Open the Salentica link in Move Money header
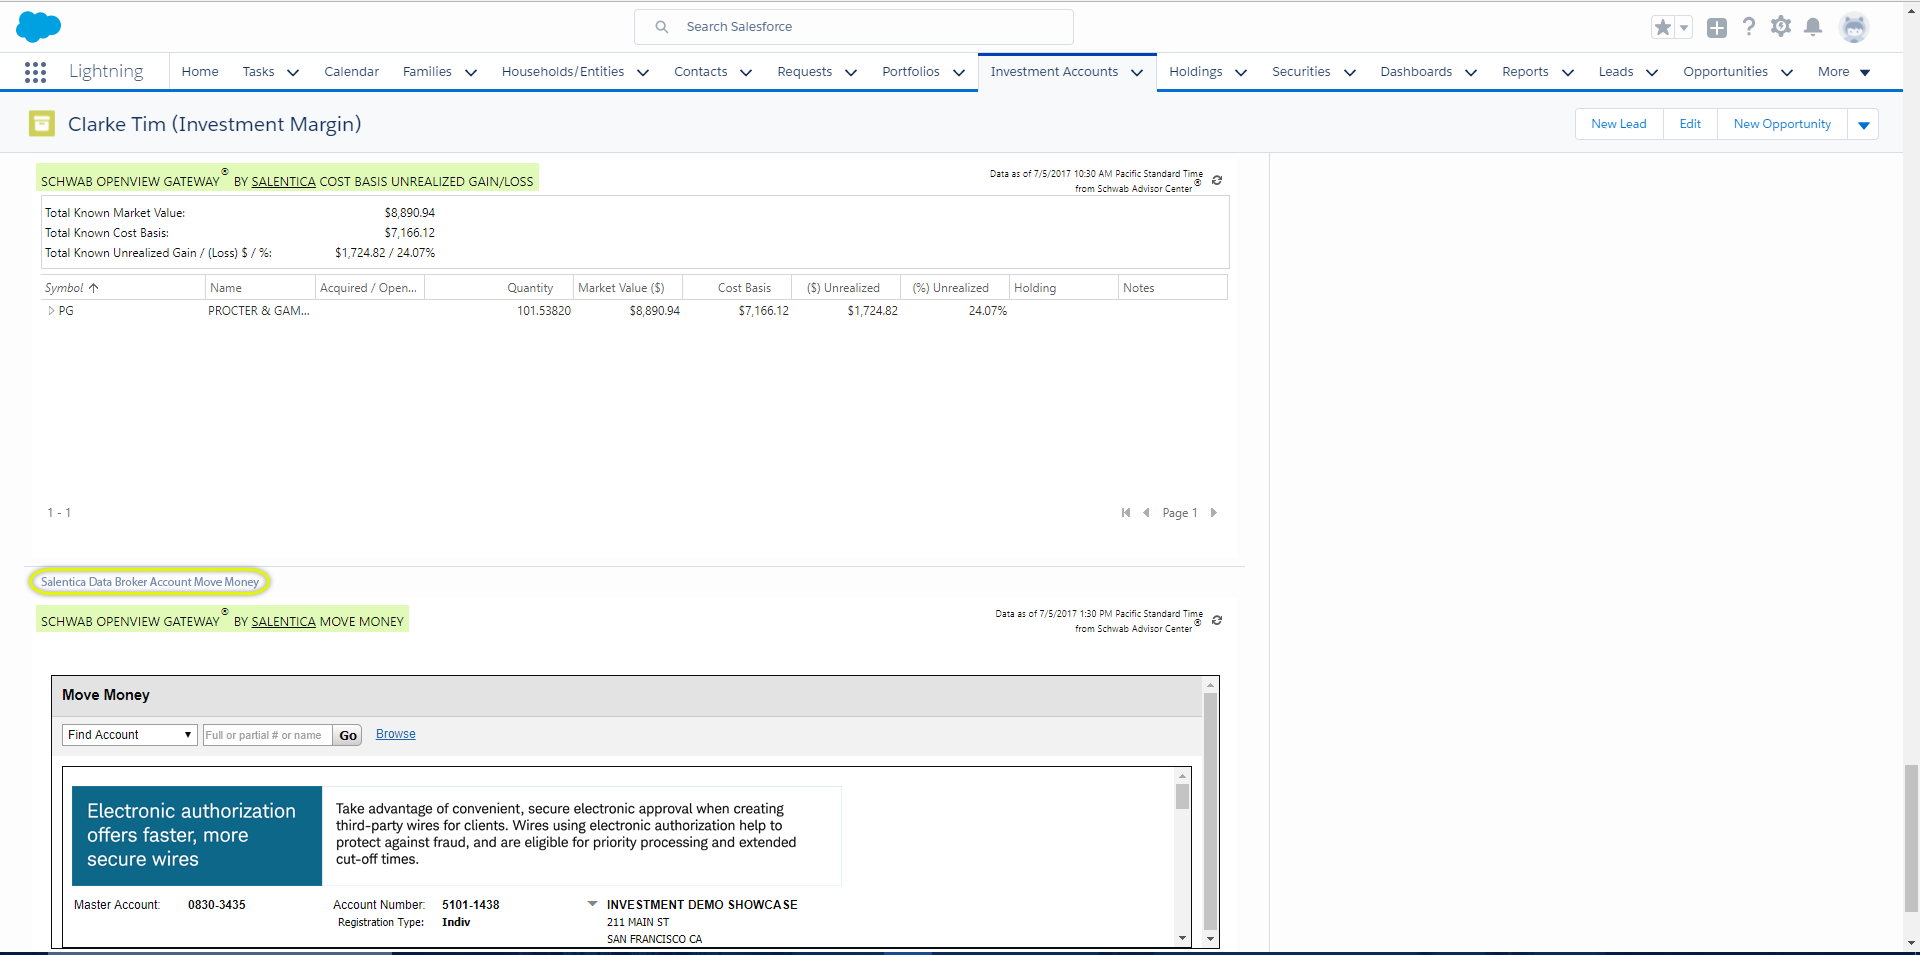 click(x=283, y=622)
